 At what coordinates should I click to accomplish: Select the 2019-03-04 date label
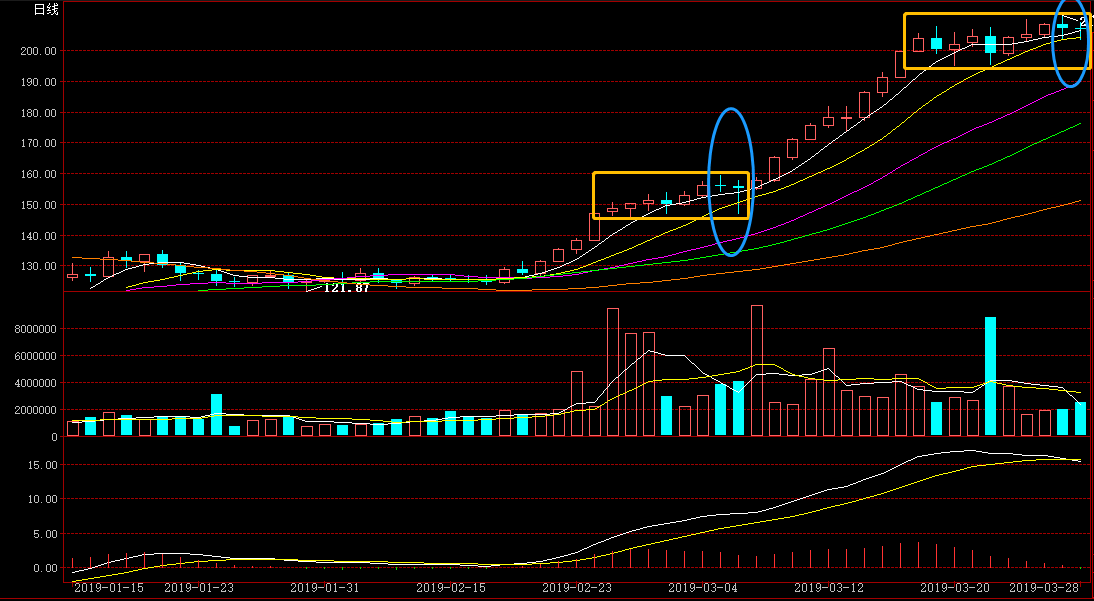[x=703, y=588]
